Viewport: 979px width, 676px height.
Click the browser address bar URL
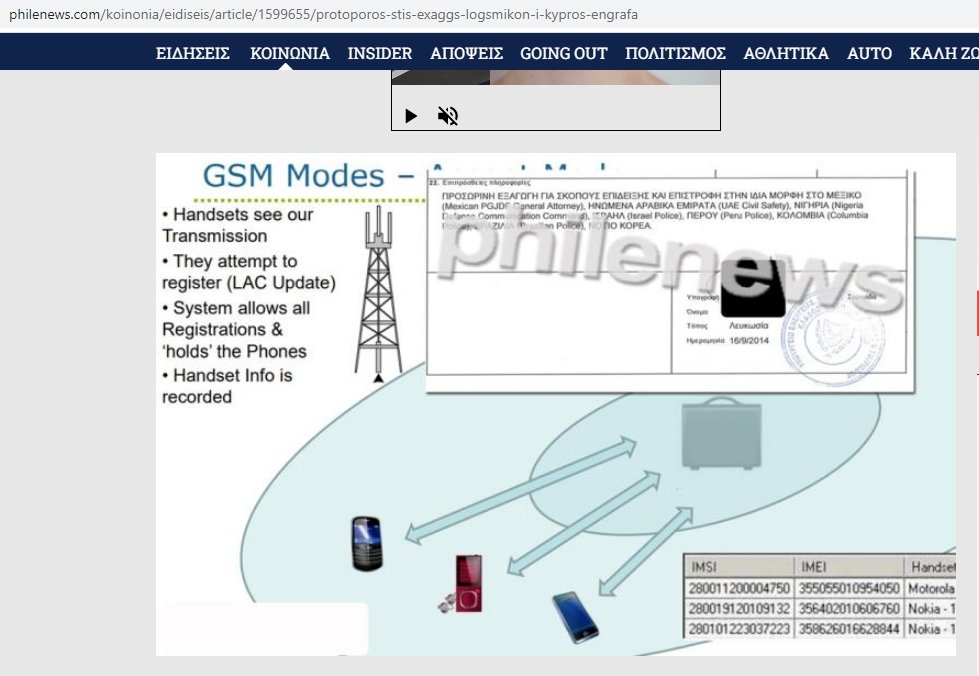[x=323, y=14]
